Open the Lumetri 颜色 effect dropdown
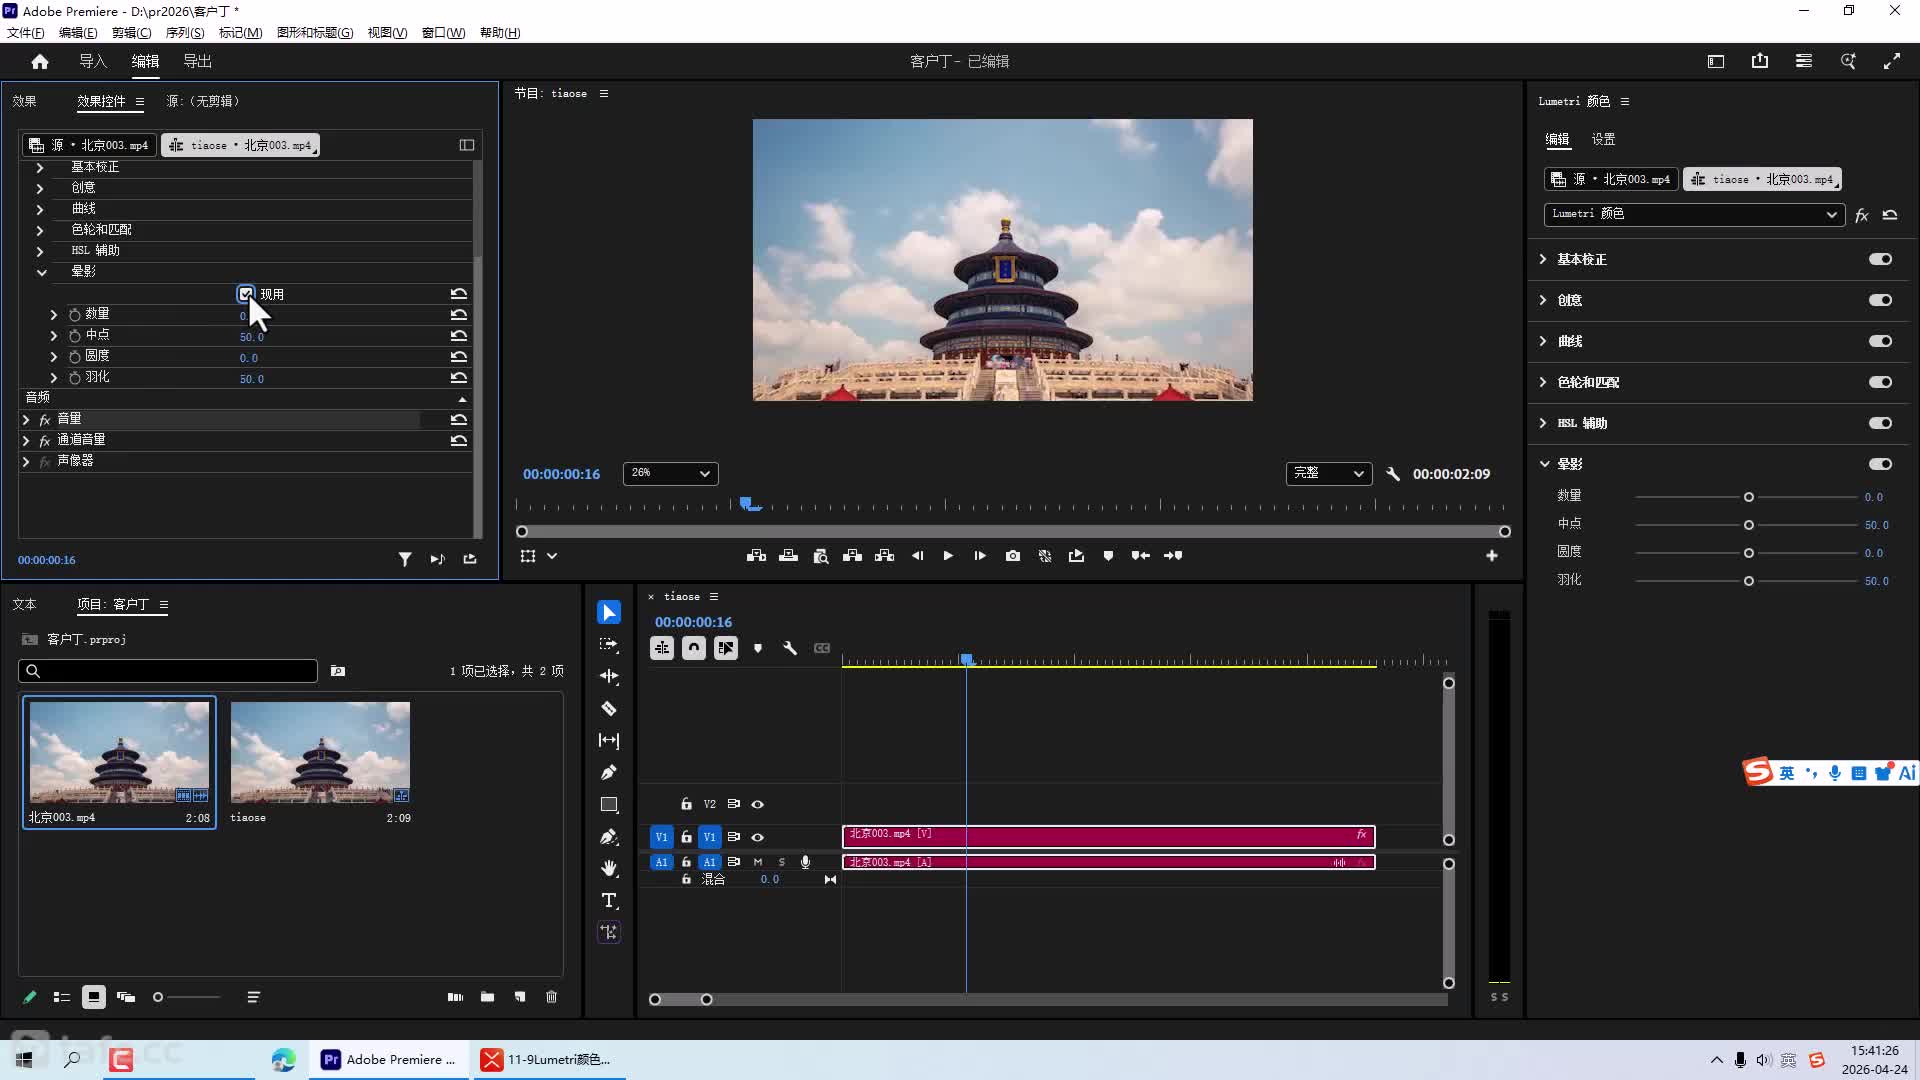The width and height of the screenshot is (1920, 1080). click(x=1694, y=214)
